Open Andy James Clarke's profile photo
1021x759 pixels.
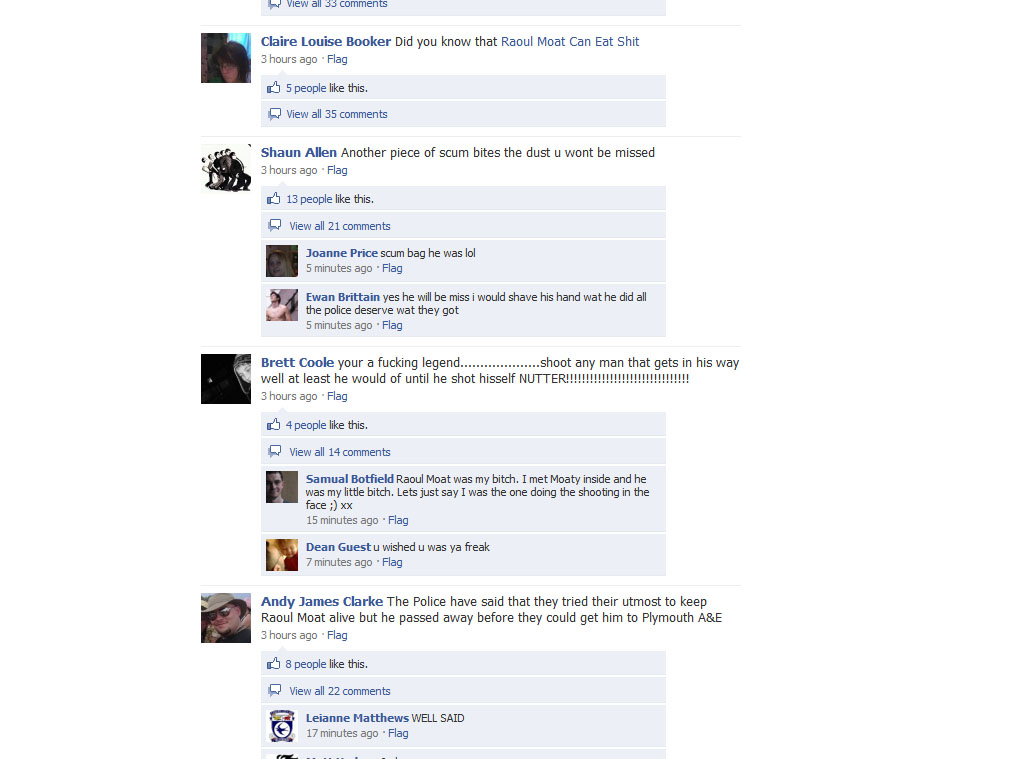coord(226,618)
